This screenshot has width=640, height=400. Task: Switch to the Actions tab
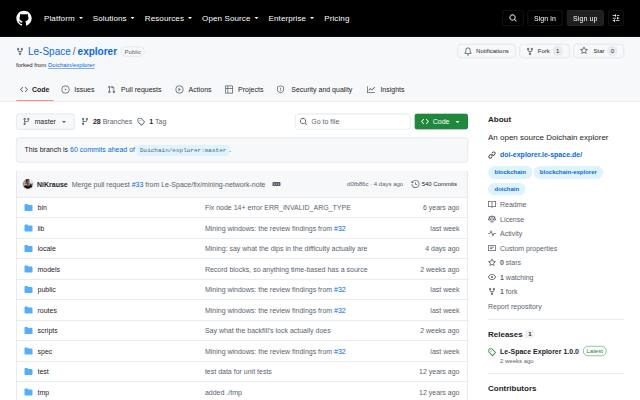[x=193, y=89]
